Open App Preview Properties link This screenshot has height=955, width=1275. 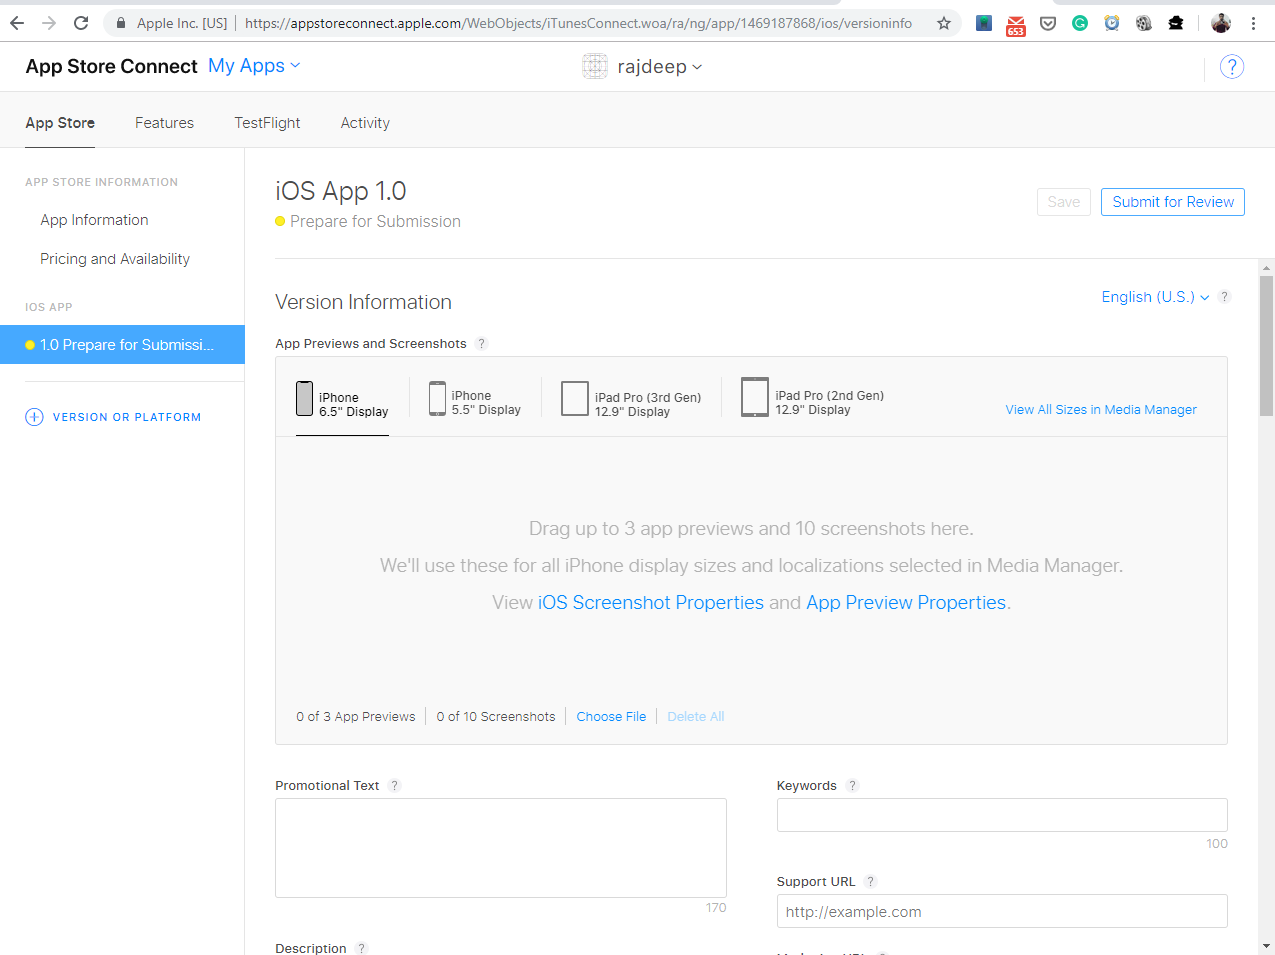pyautogui.click(x=906, y=602)
